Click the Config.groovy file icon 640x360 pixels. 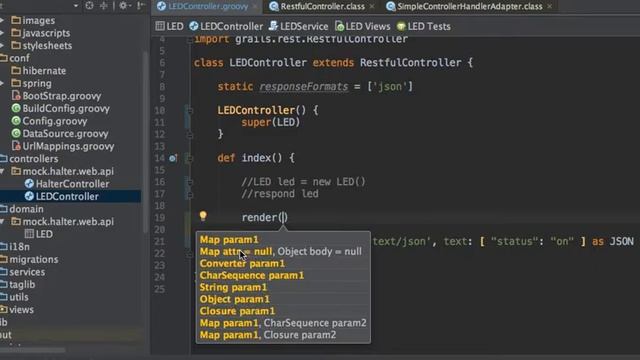click(x=16, y=121)
